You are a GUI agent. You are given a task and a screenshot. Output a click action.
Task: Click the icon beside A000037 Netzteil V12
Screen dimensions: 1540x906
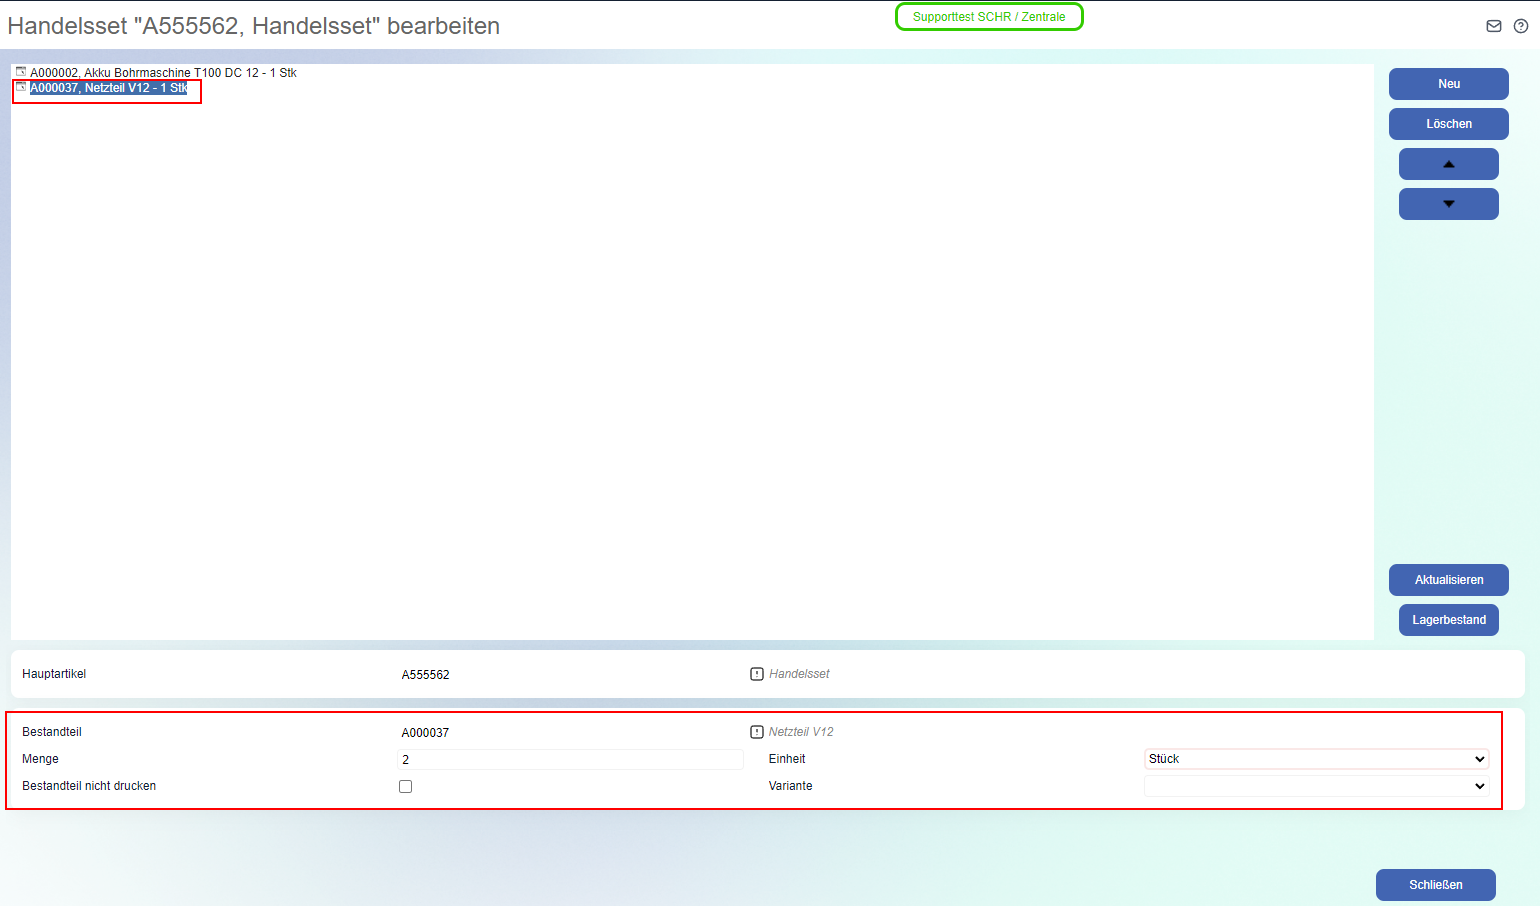21,87
